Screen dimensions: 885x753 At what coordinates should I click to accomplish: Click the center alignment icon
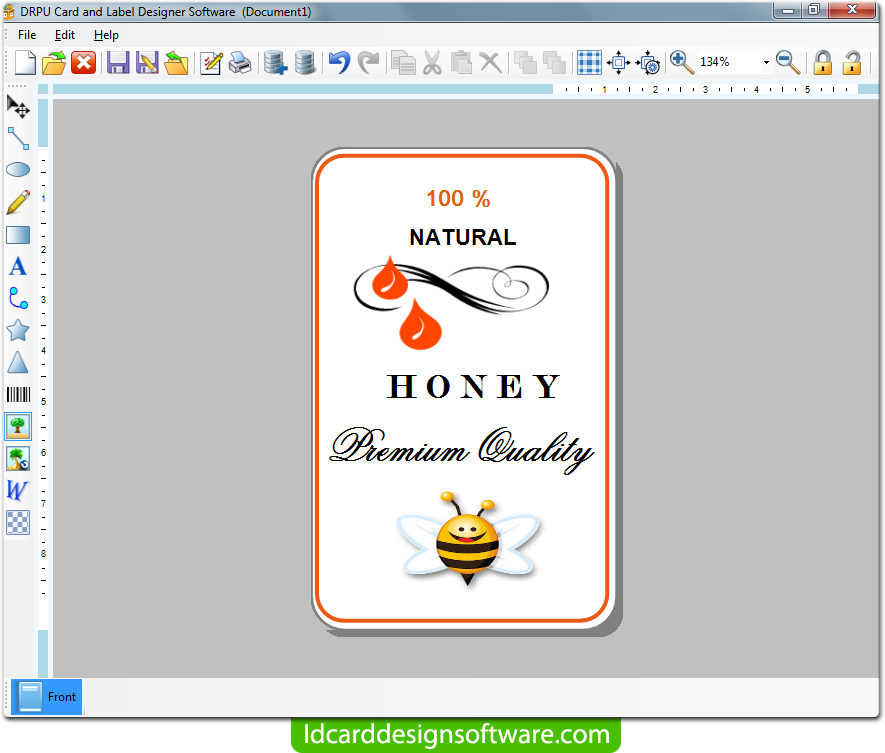618,63
